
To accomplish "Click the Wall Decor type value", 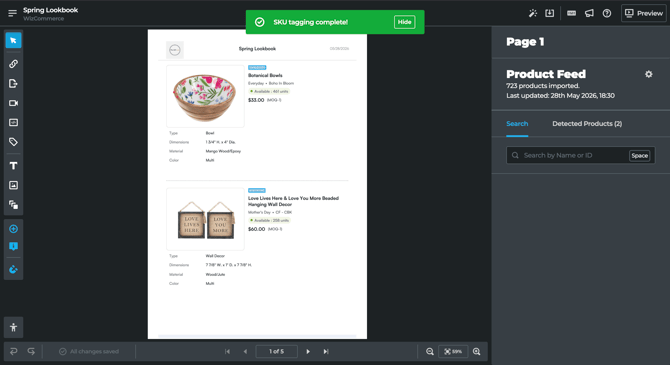I will tap(215, 256).
